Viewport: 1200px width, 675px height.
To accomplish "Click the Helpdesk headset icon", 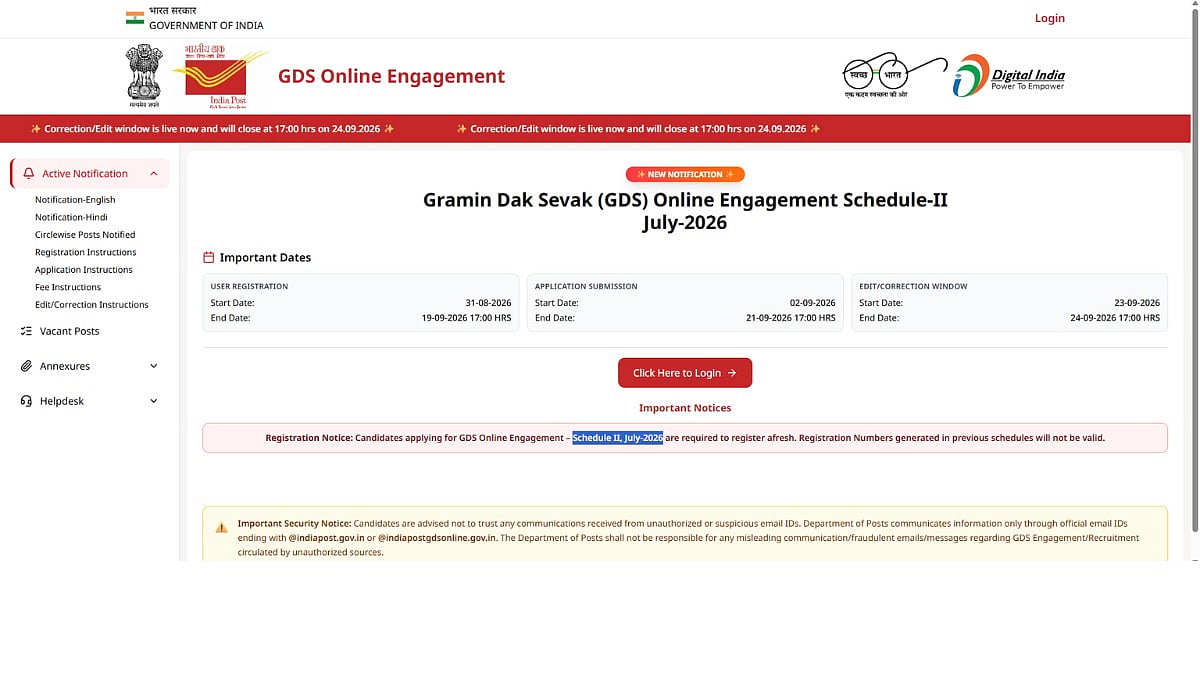I will pos(26,401).
